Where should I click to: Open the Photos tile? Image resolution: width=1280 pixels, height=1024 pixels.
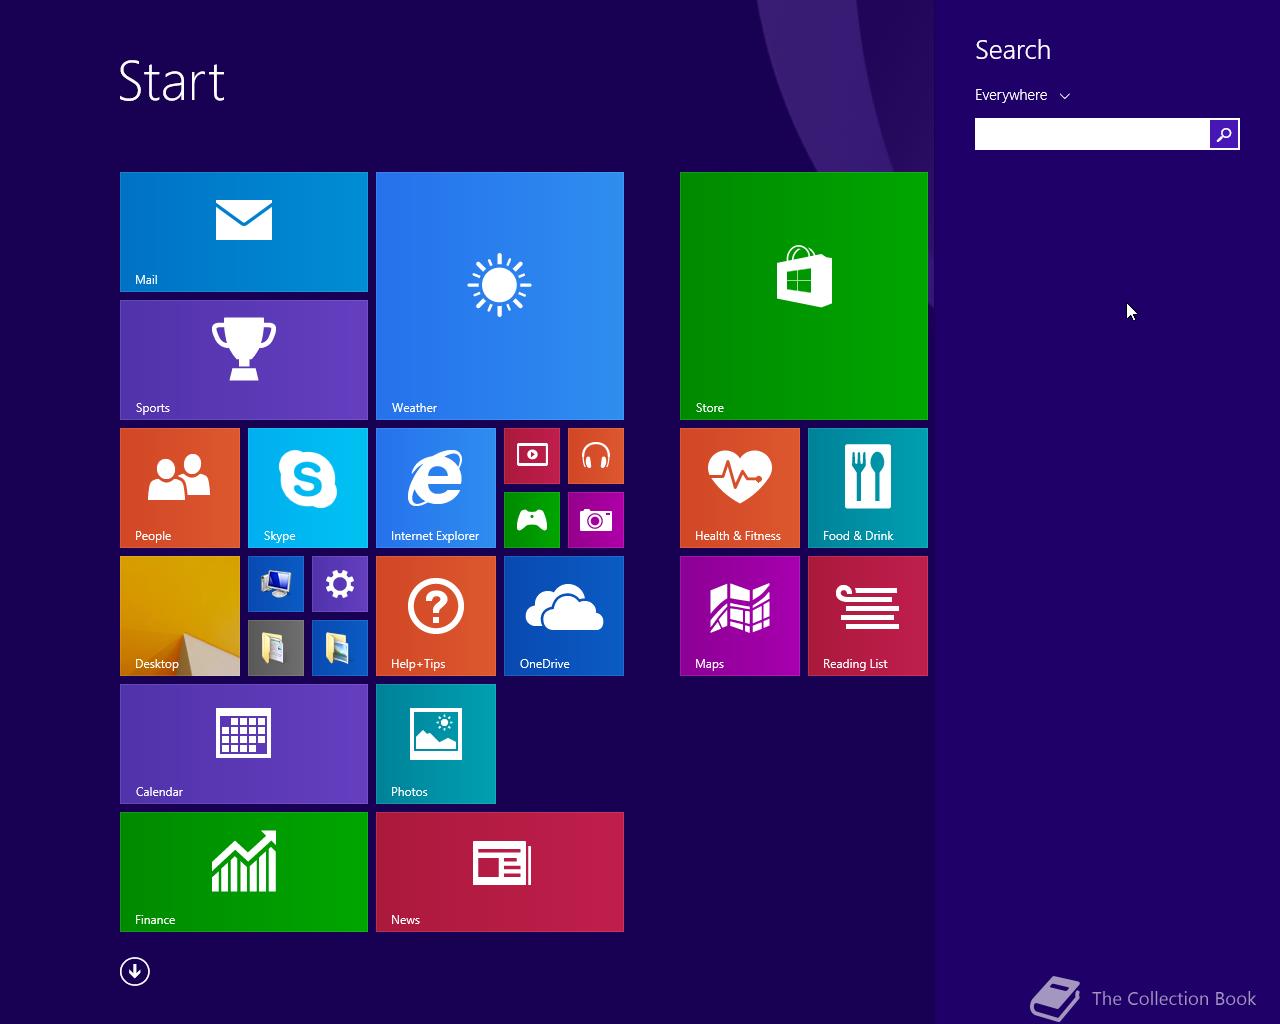436,744
